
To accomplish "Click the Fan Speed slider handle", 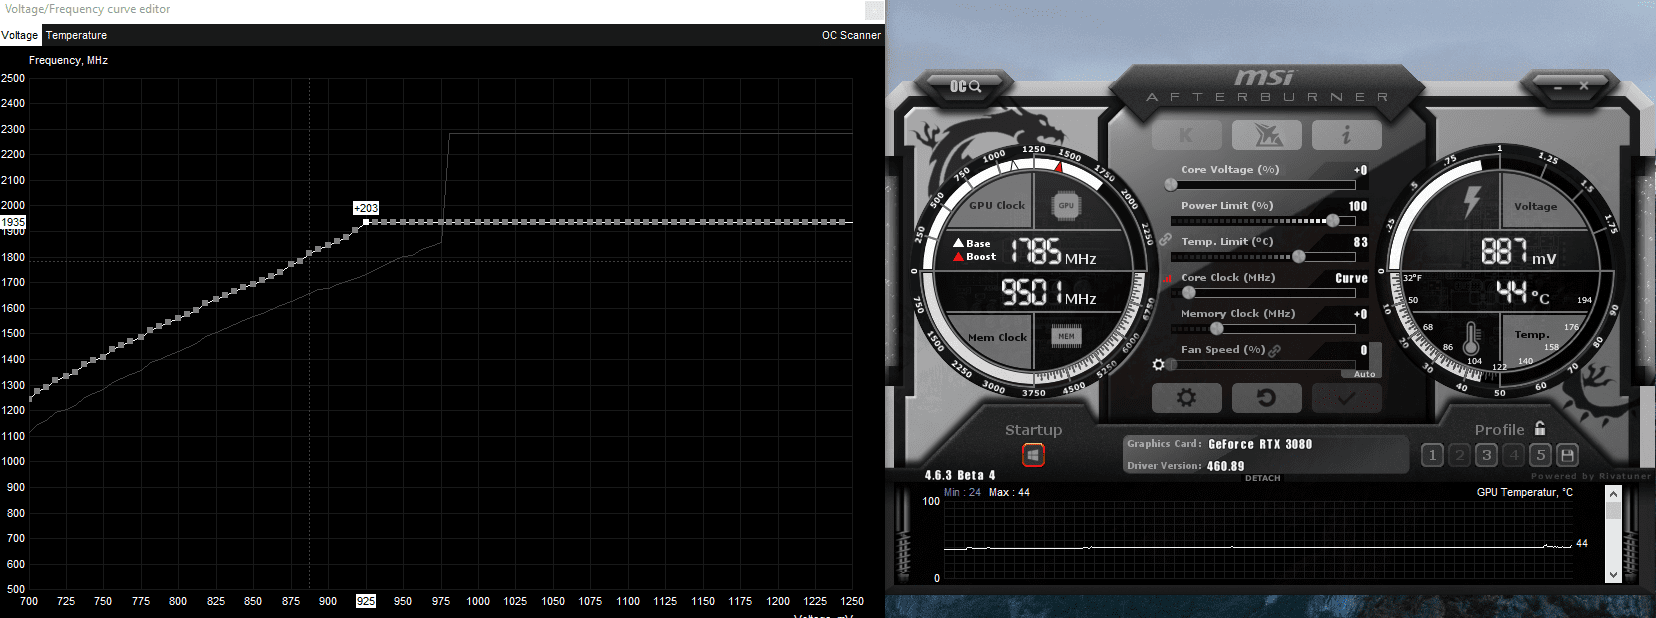I will tap(1171, 365).
